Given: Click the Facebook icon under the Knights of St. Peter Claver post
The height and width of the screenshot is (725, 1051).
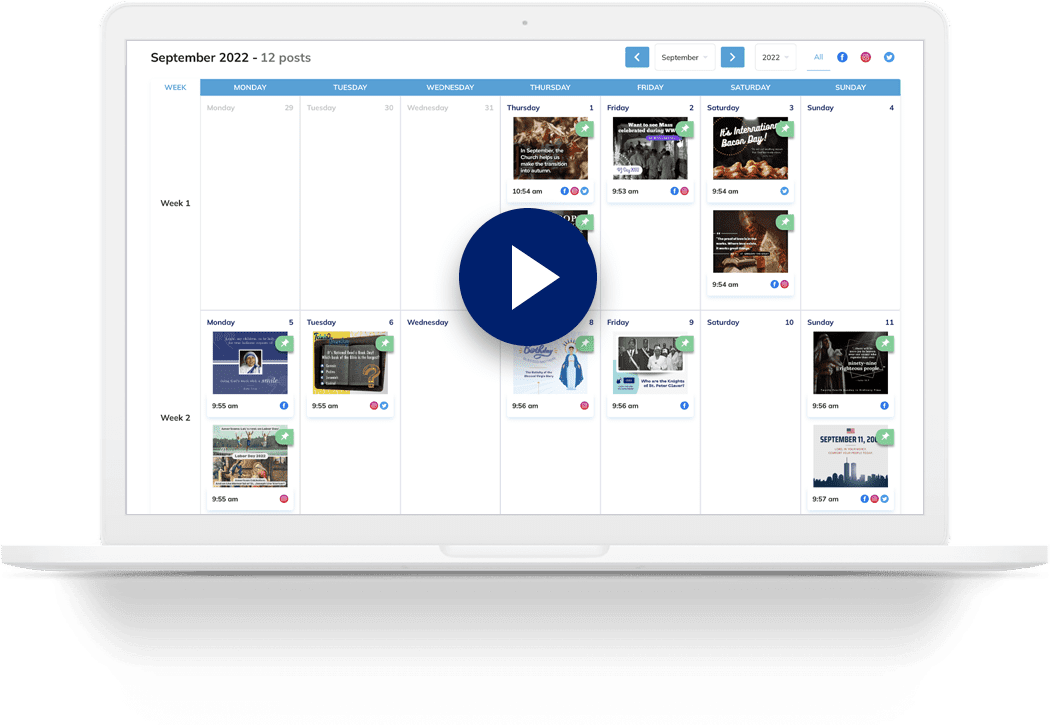Looking at the screenshot, I should pyautogui.click(x=683, y=405).
